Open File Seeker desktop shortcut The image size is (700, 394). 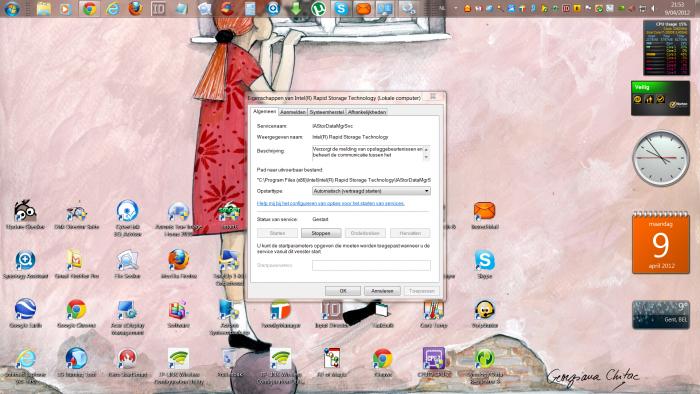coord(127,264)
